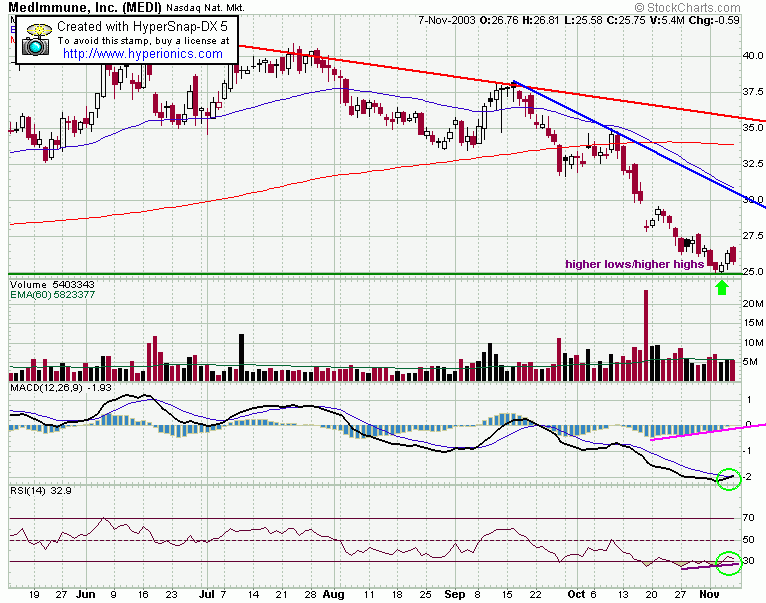Viewport: 766px width, 603px height.
Task: Click the Aug month label on the date axis
Action: pos(334,594)
